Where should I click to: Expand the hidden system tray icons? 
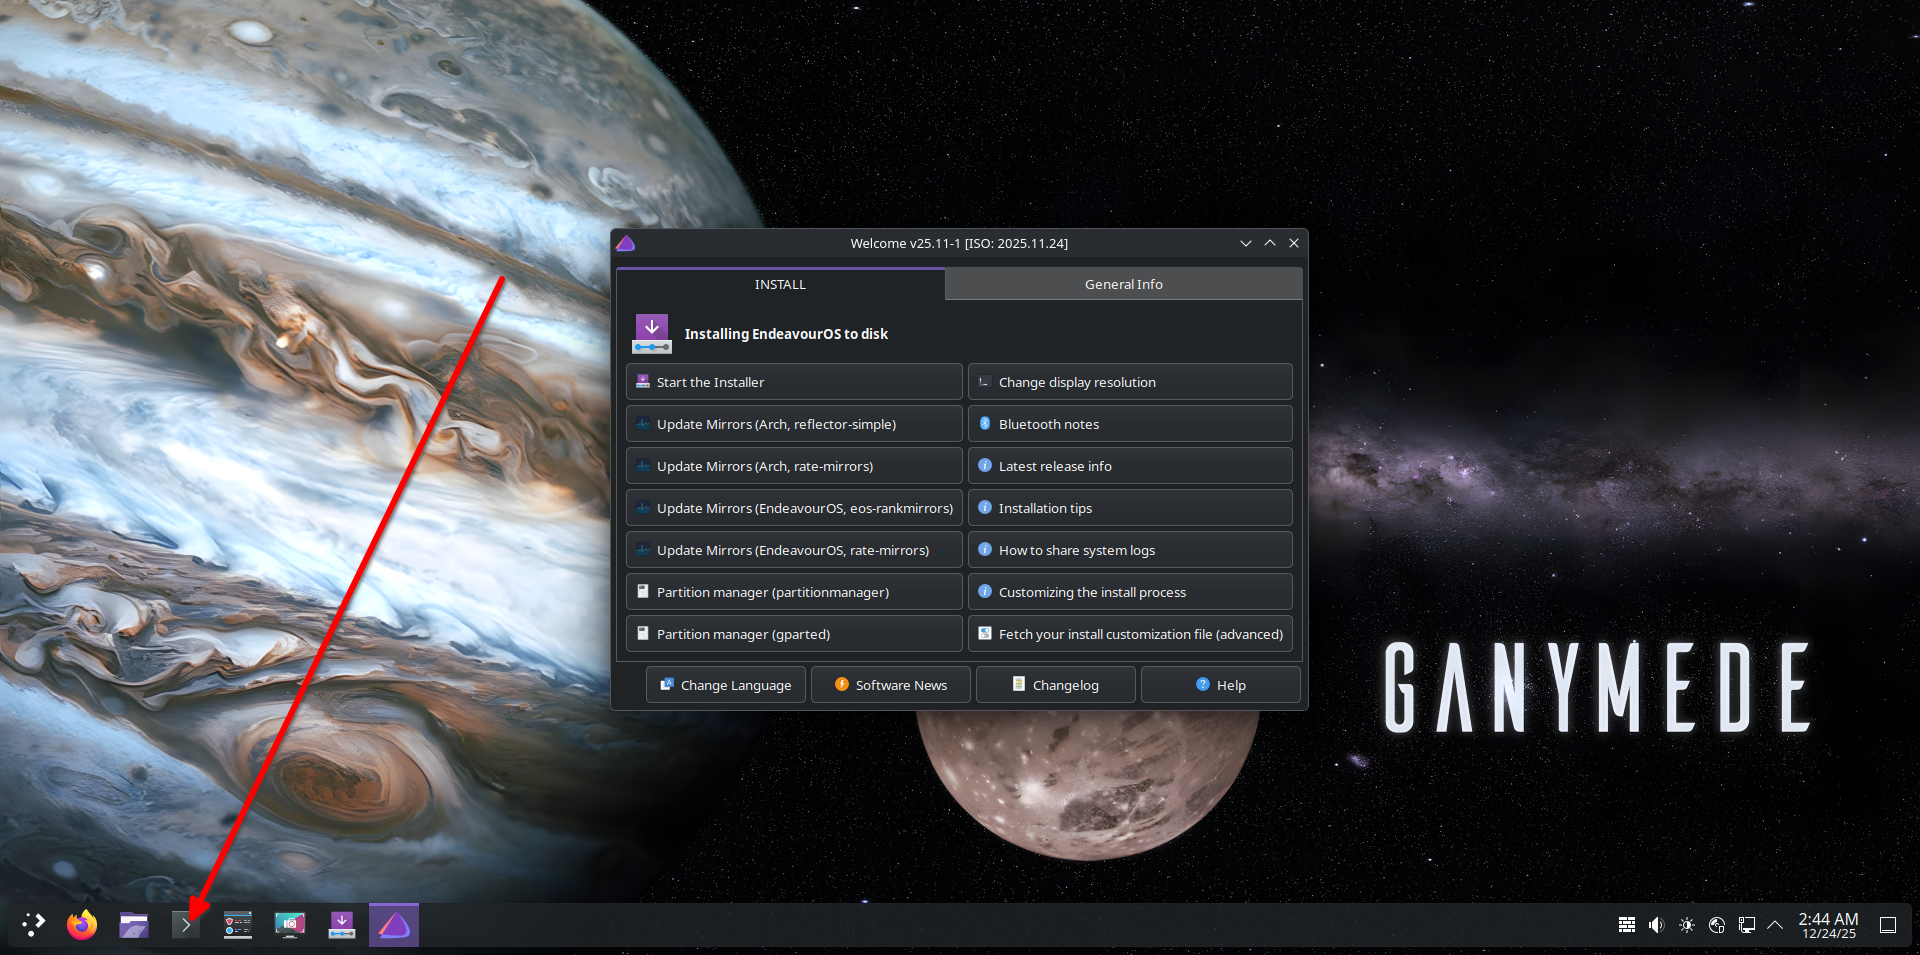(x=1776, y=925)
